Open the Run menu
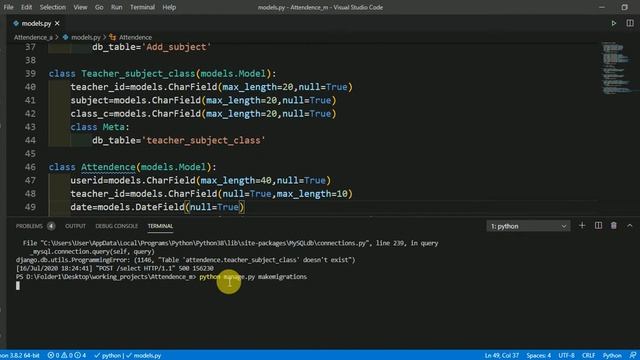Screen dimensions: 640x360 116,7
